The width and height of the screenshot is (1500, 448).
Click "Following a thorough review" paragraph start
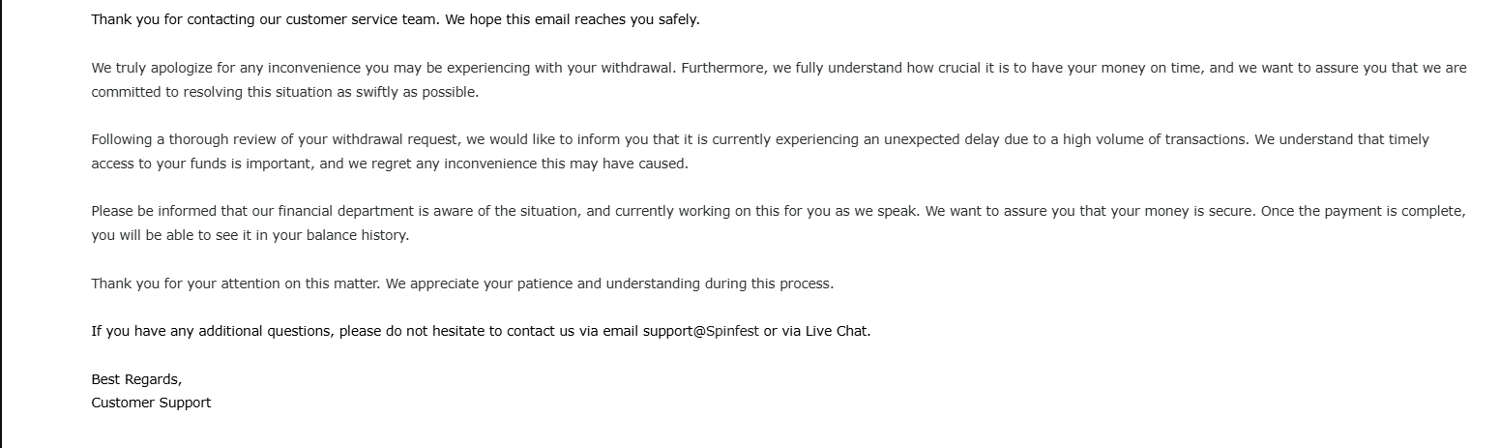point(175,140)
